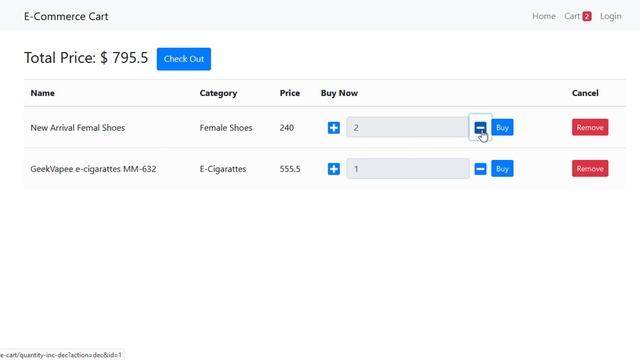This screenshot has height=360, width=640.
Task: Open the Login navigation link
Action: click(611, 16)
